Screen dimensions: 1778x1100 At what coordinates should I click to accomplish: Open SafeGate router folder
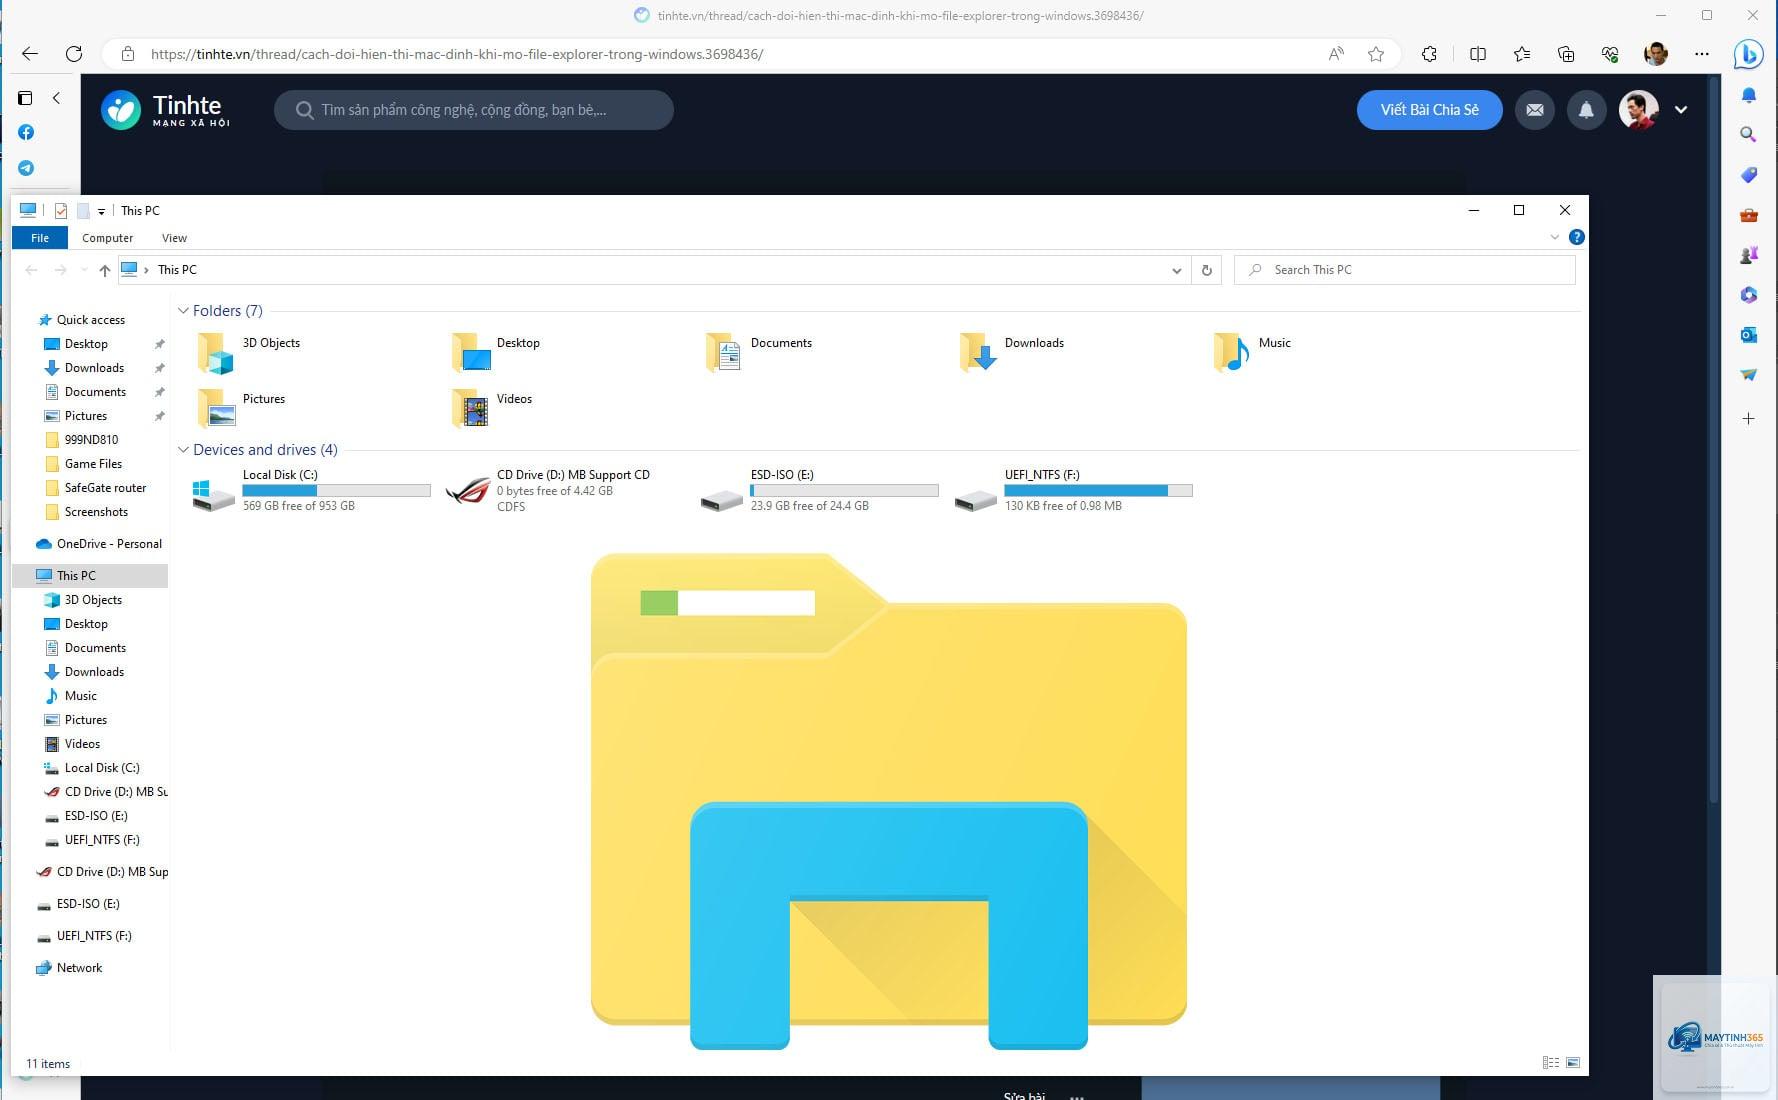click(x=96, y=488)
